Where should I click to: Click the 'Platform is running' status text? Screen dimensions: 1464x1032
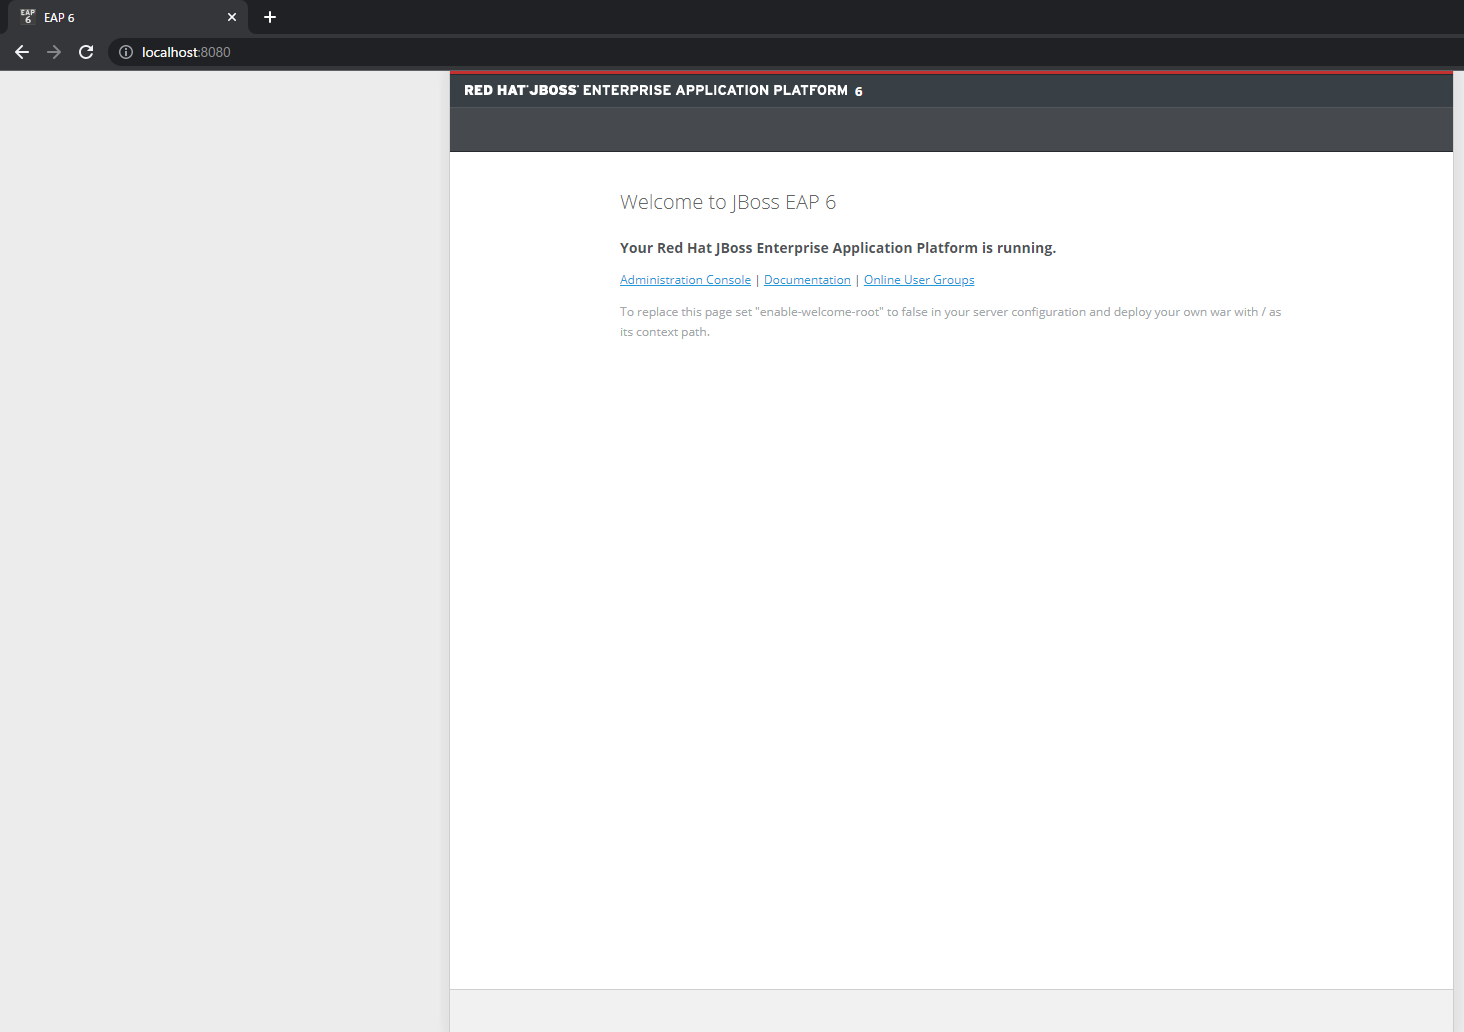tap(838, 248)
